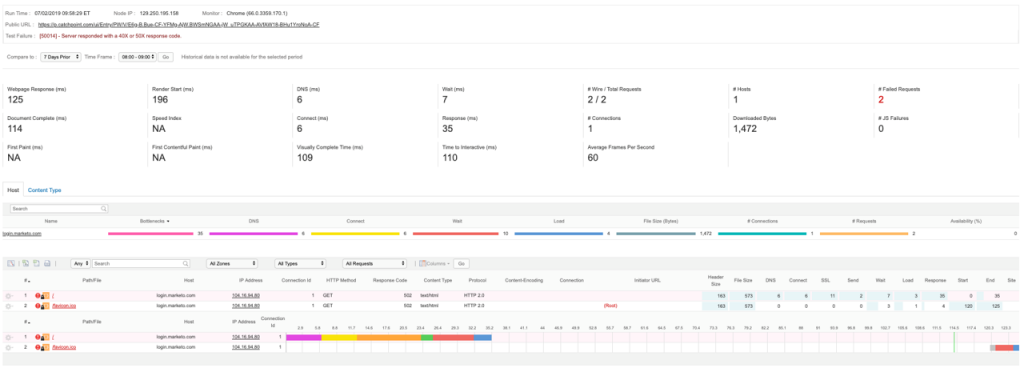Screen dimensions: 1024x368
Task: Click the Columns grid icon
Action: (423, 264)
